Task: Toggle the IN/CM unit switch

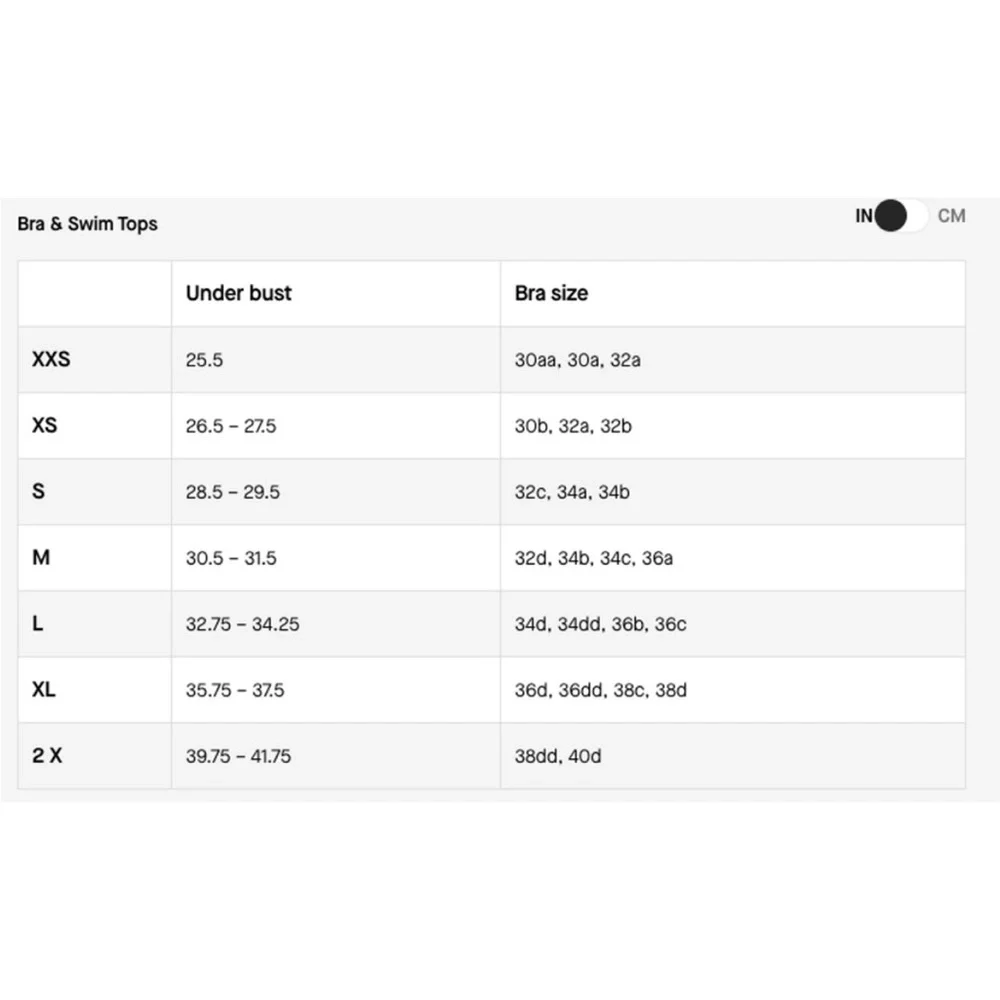Action: [901, 216]
